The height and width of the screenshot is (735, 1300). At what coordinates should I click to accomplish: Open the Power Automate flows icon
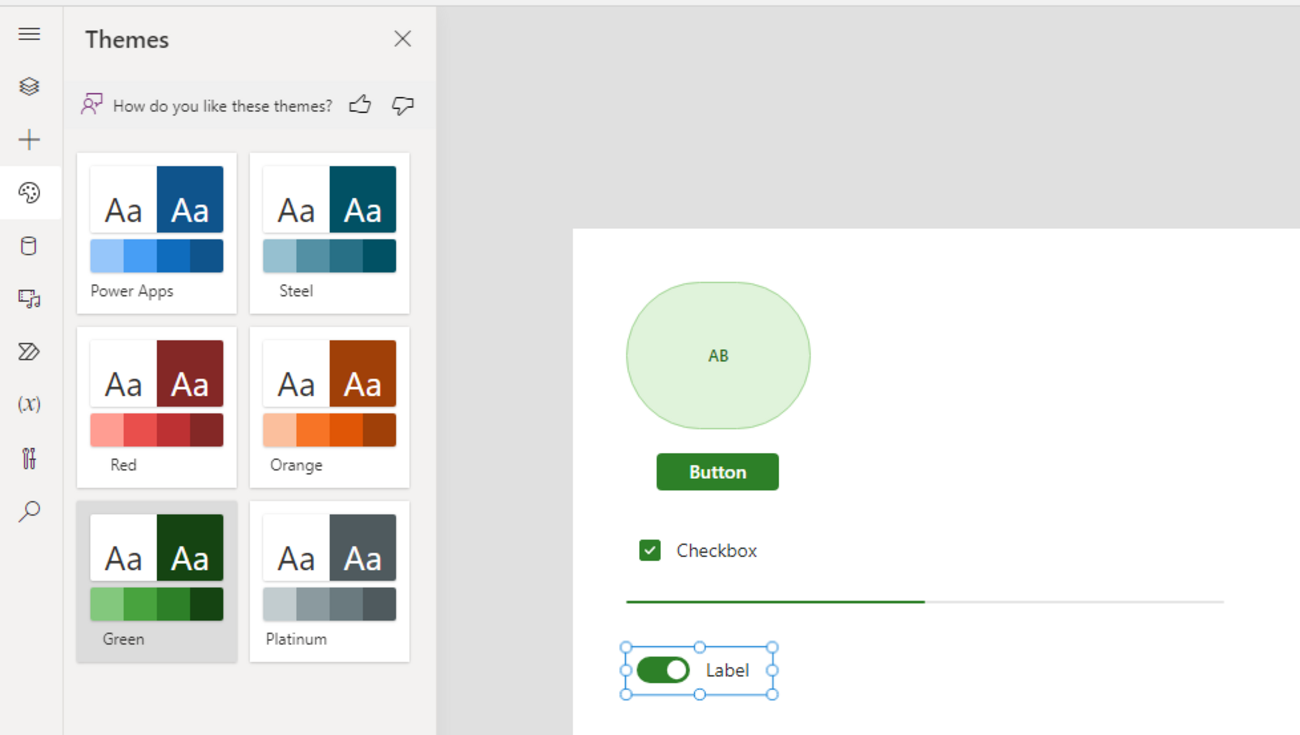coord(29,352)
